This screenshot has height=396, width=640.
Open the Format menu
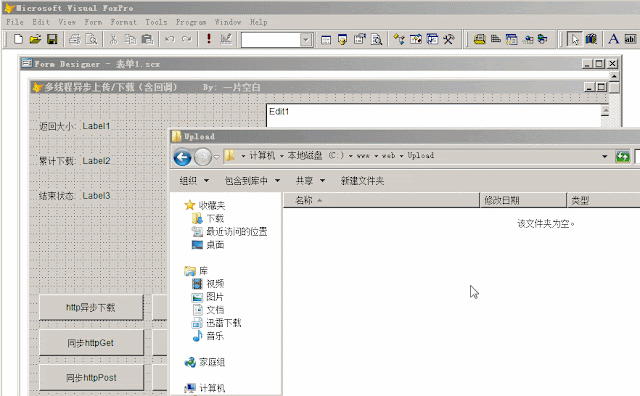[123, 22]
